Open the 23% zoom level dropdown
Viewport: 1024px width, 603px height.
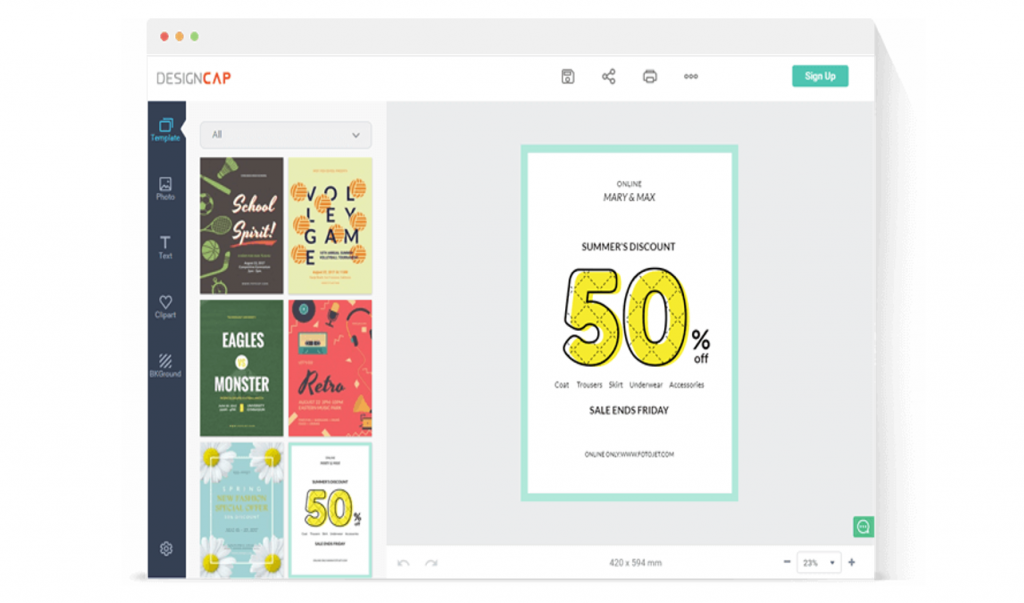(x=818, y=562)
